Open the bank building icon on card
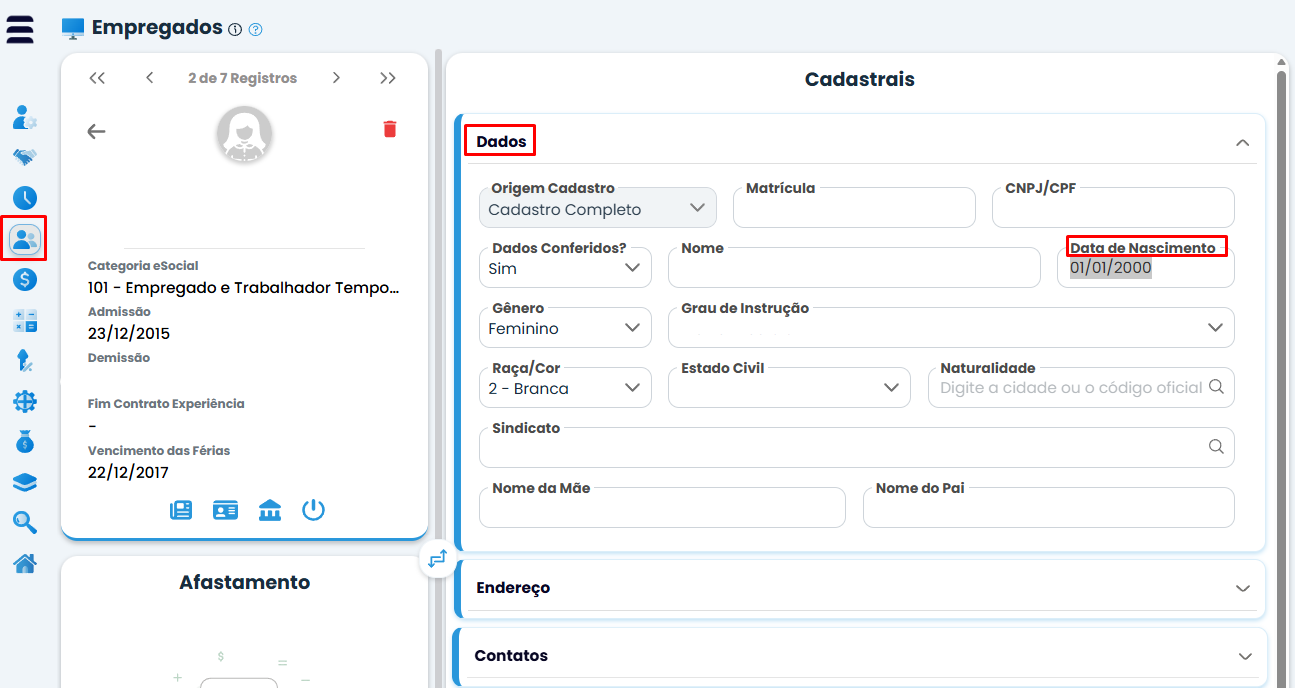This screenshot has width=1295, height=688. tap(270, 510)
